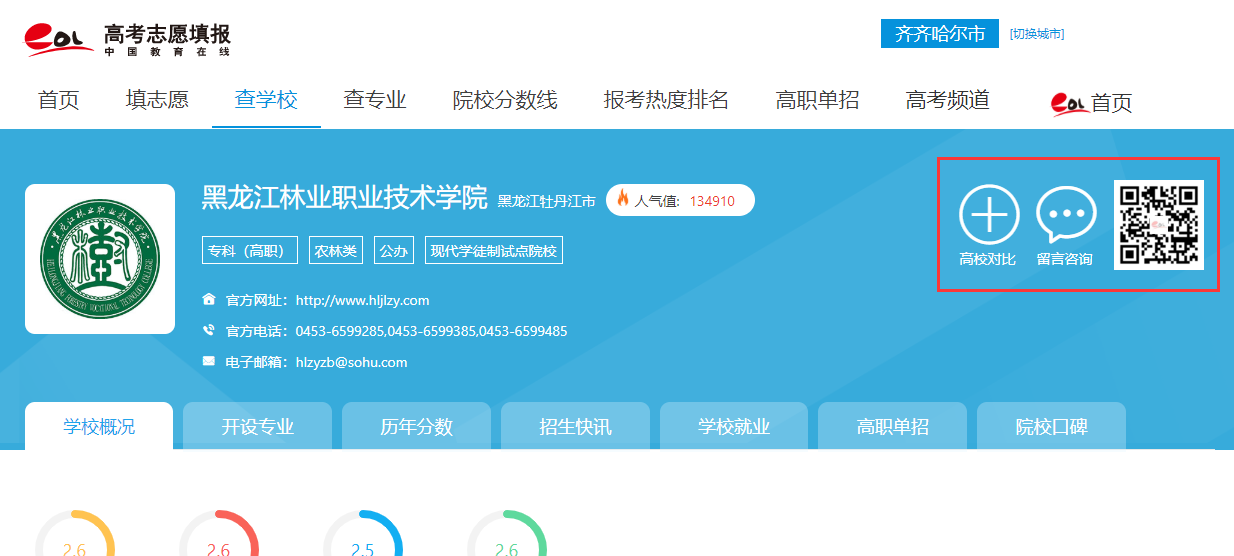
Task: Click the school name 黑龙江林业职业技术学院
Action: click(344, 197)
